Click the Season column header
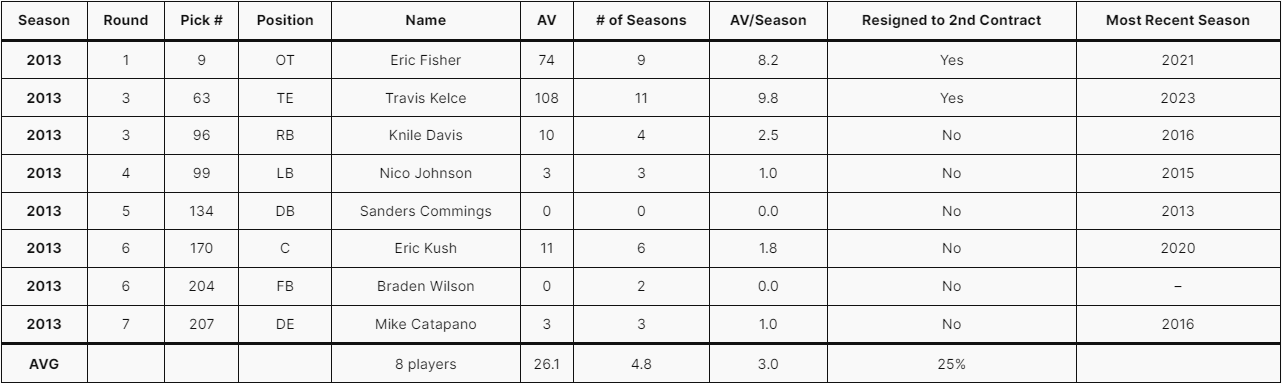Viewport: 1282px width, 383px height. [44, 20]
